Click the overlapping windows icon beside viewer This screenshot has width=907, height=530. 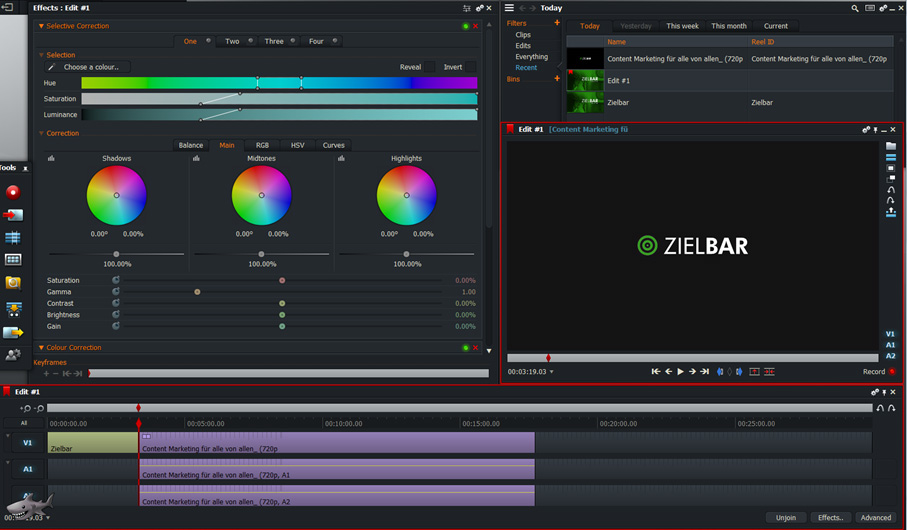tap(891, 179)
